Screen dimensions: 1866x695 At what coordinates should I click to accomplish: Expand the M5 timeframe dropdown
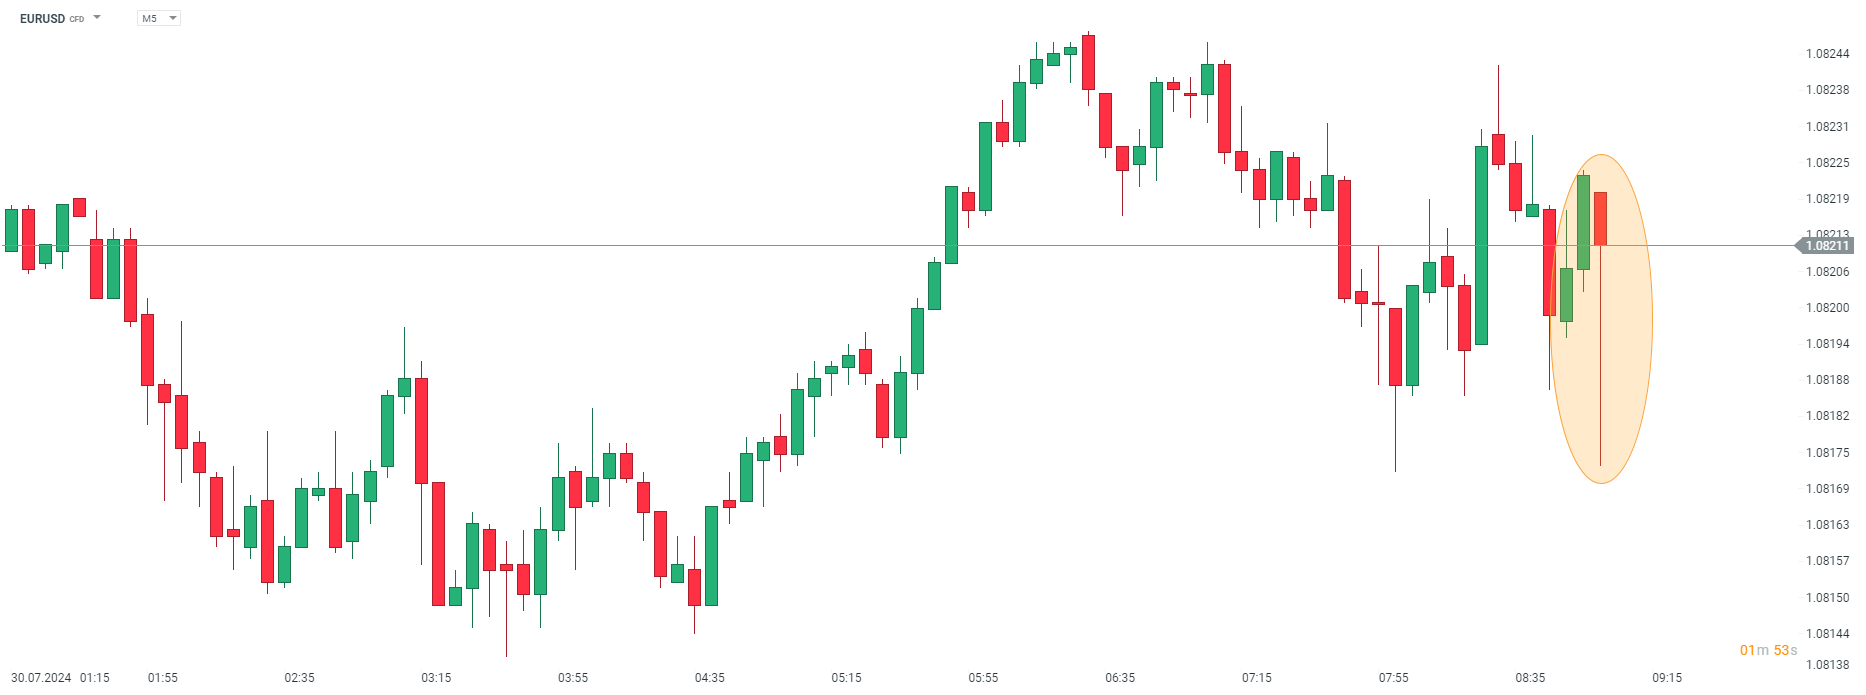[173, 18]
